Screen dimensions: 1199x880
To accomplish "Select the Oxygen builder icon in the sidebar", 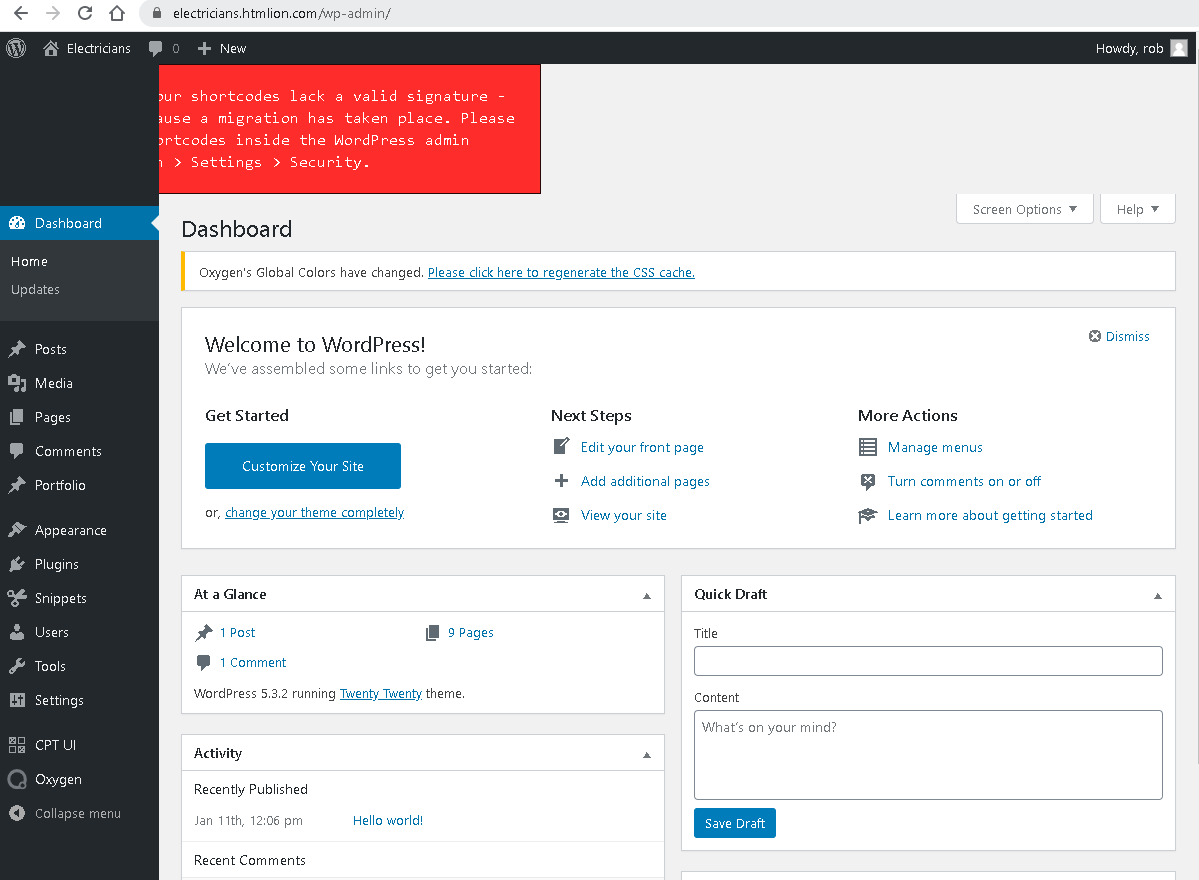I will (x=16, y=779).
